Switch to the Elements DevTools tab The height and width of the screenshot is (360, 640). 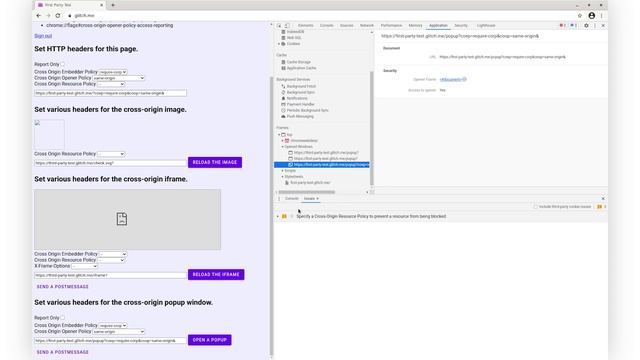click(305, 25)
